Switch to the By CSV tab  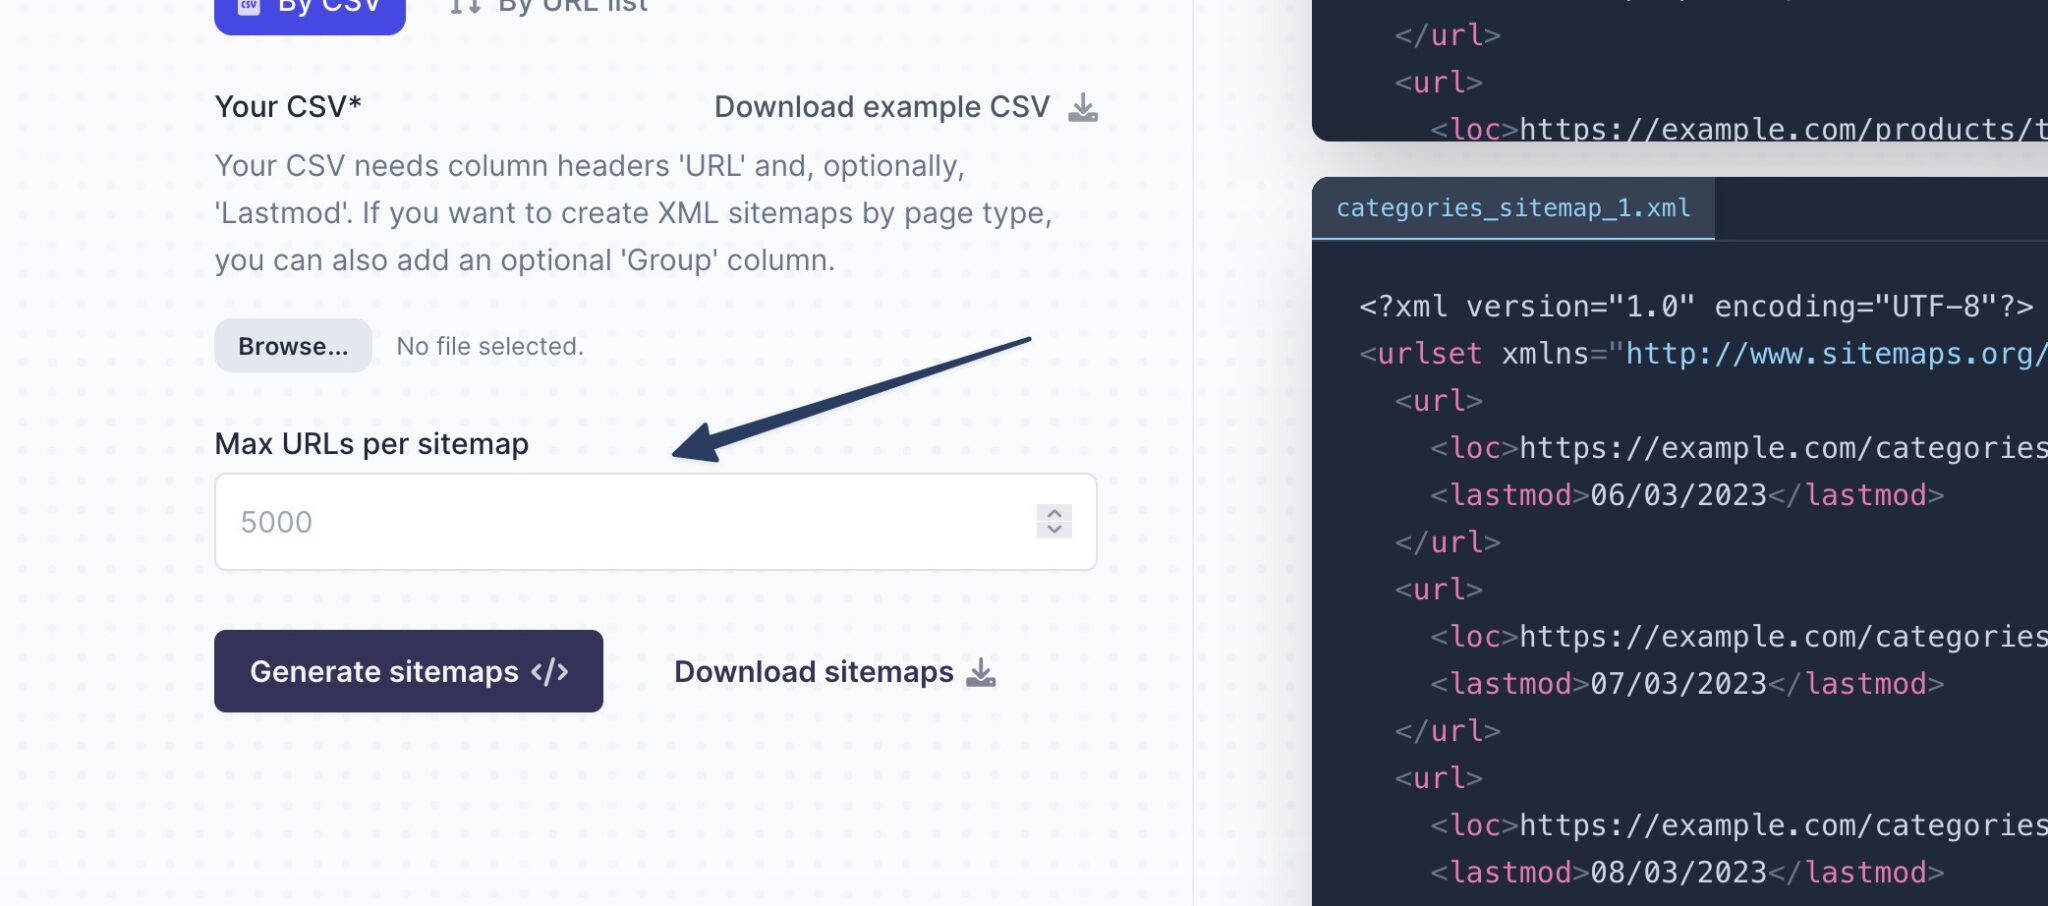pyautogui.click(x=309, y=12)
